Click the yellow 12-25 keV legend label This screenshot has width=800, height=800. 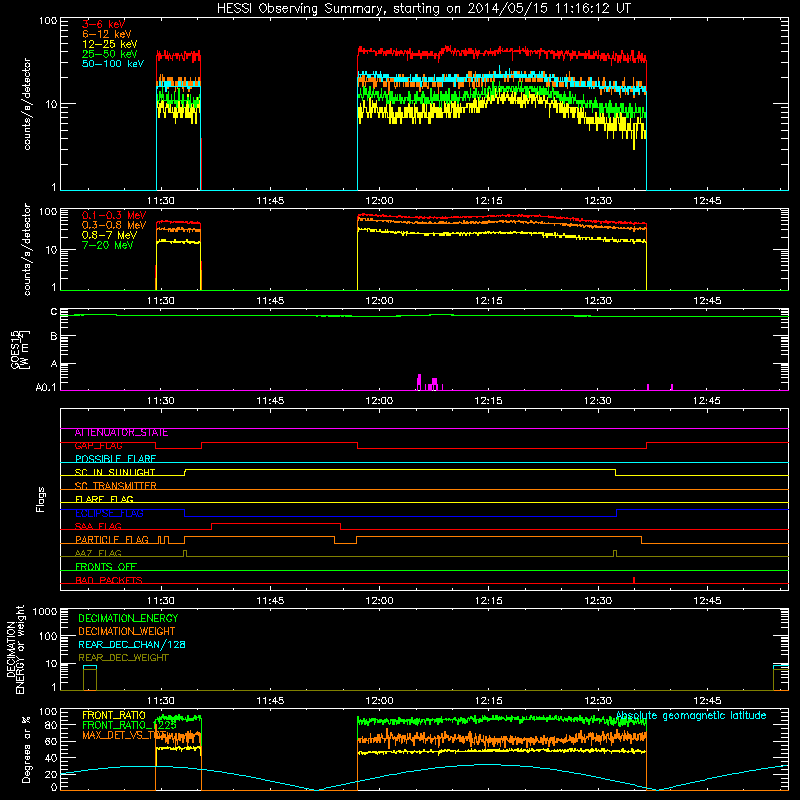[110, 44]
